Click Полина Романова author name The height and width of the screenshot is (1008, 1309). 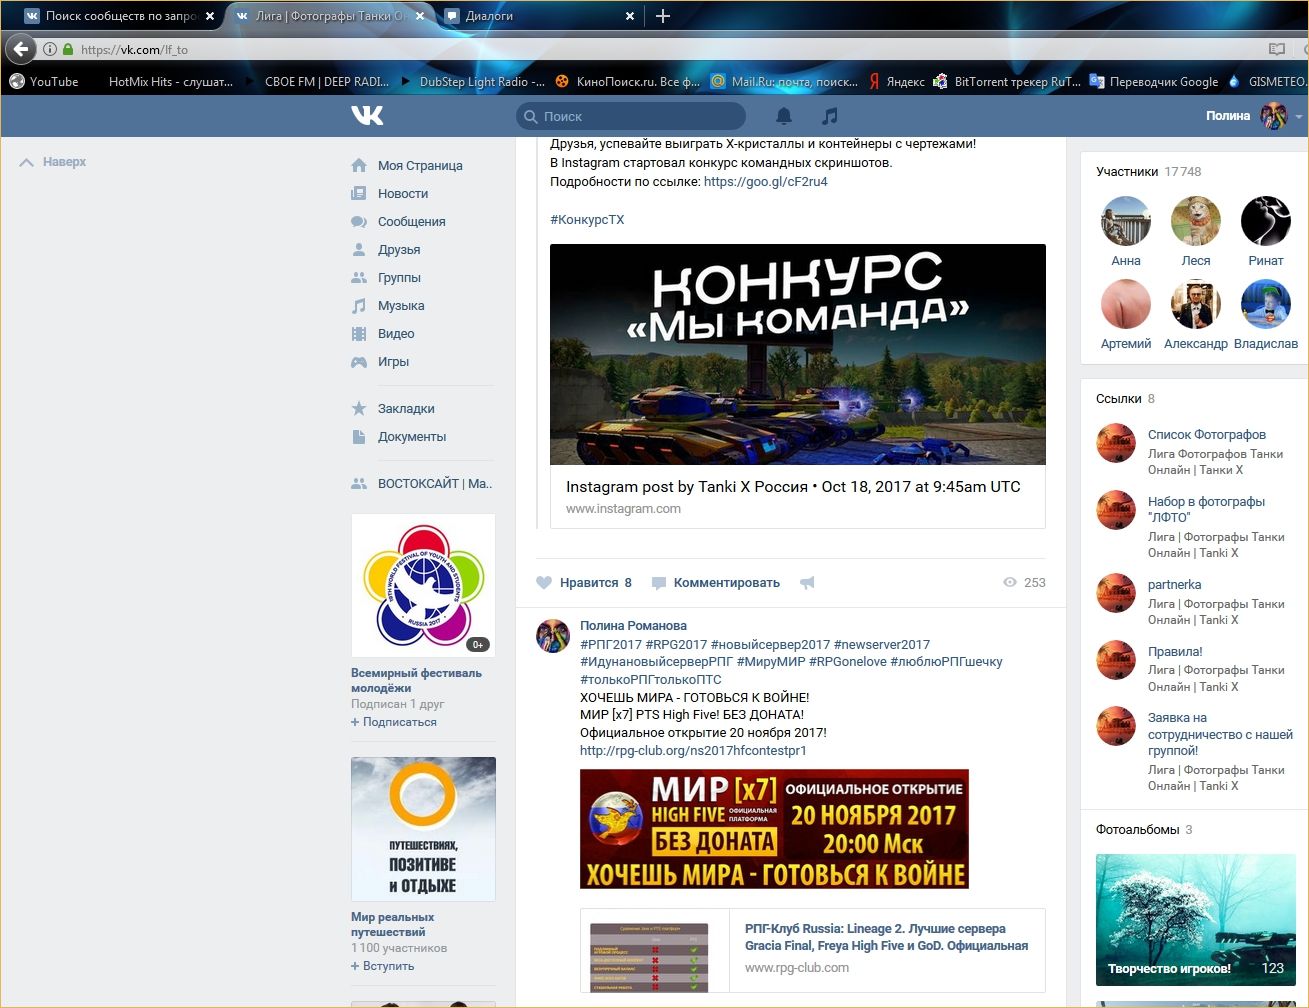pyautogui.click(x=633, y=626)
